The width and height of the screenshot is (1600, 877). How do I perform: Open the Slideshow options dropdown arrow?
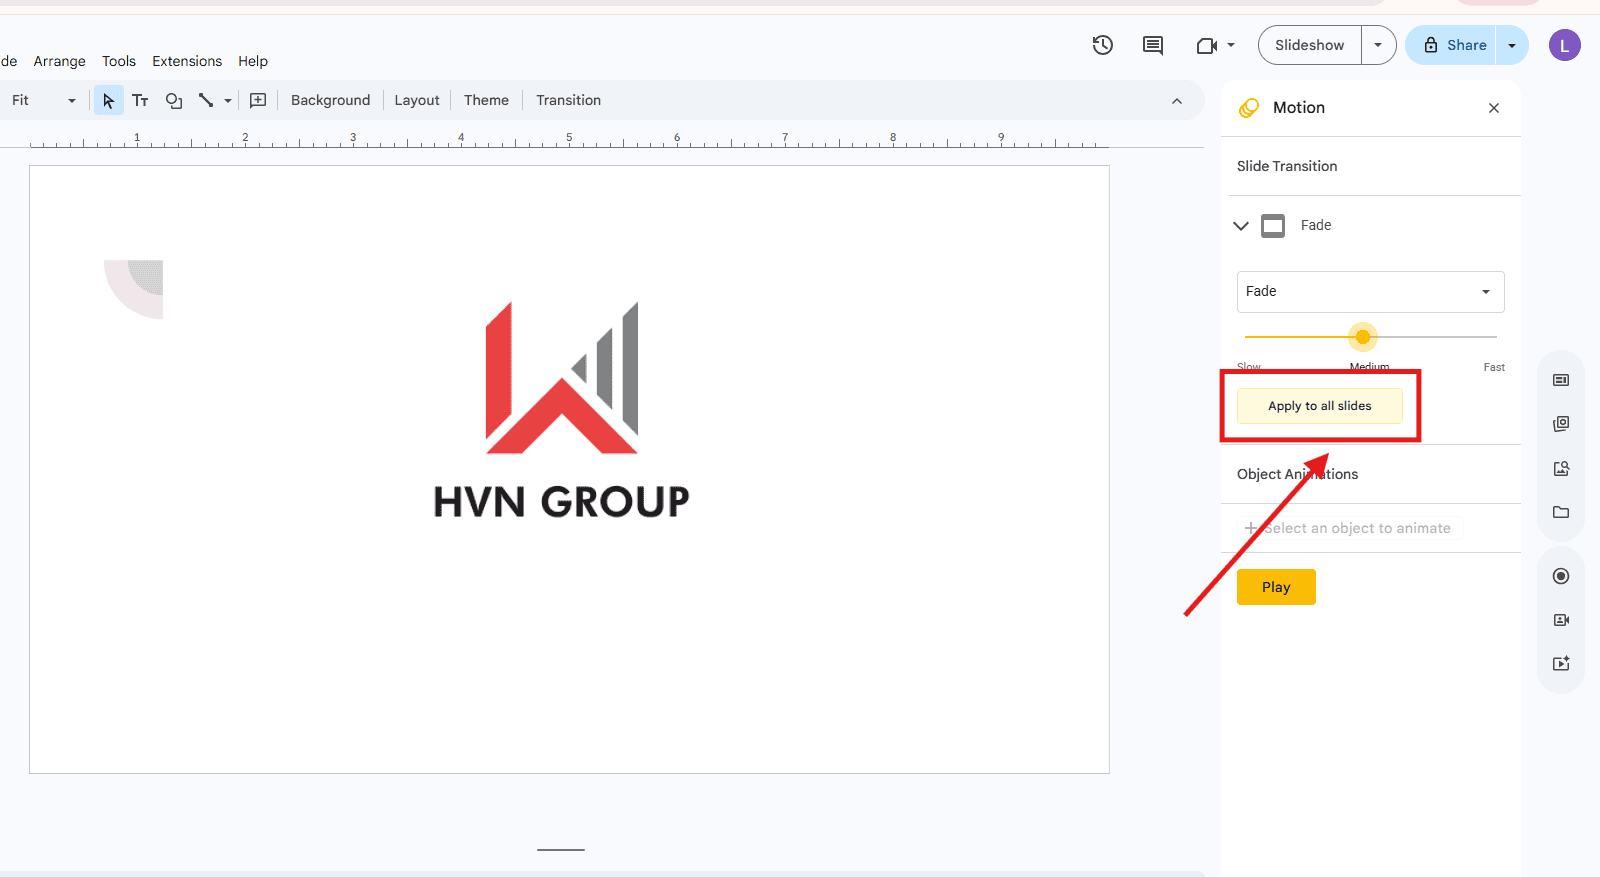1378,45
